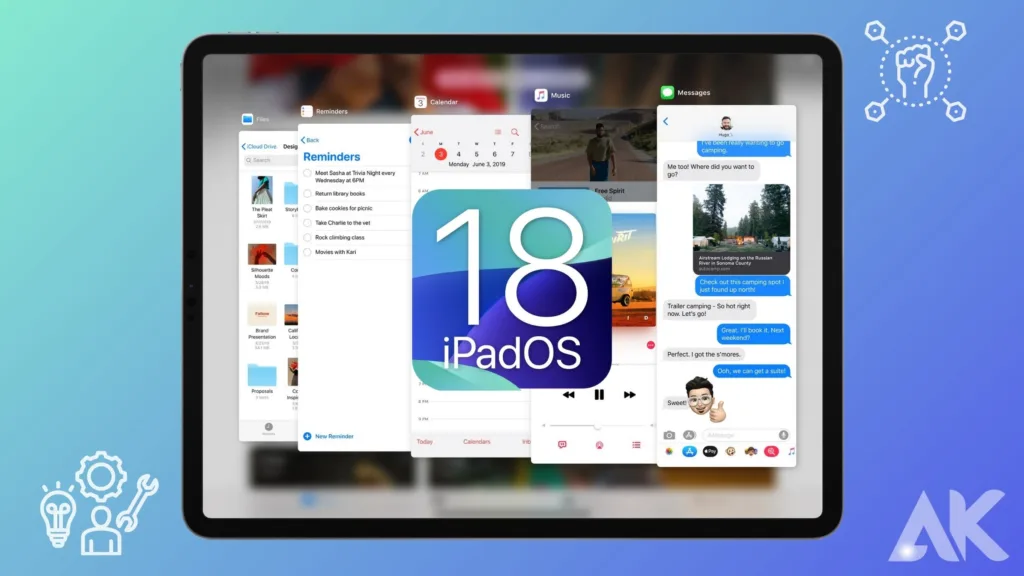Open 'The Pleat Skirt' file in Files
1024x576 pixels.
262,201
